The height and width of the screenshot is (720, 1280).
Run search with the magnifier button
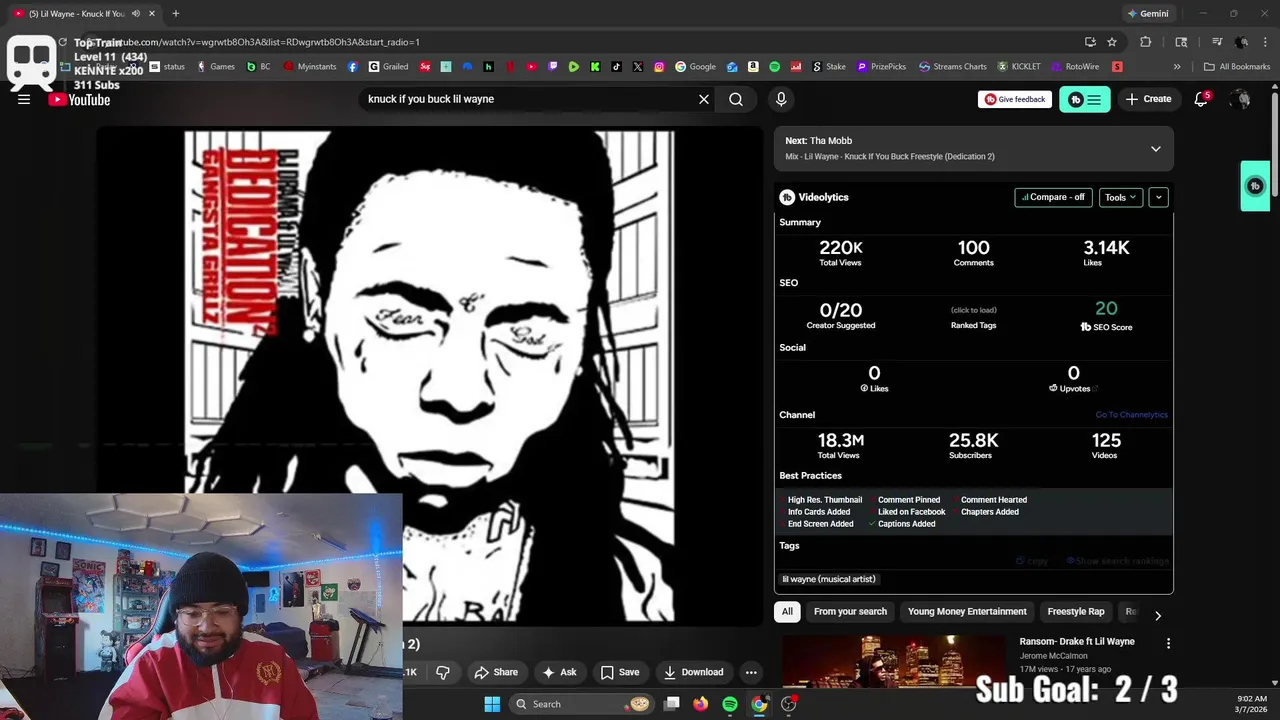tap(736, 99)
